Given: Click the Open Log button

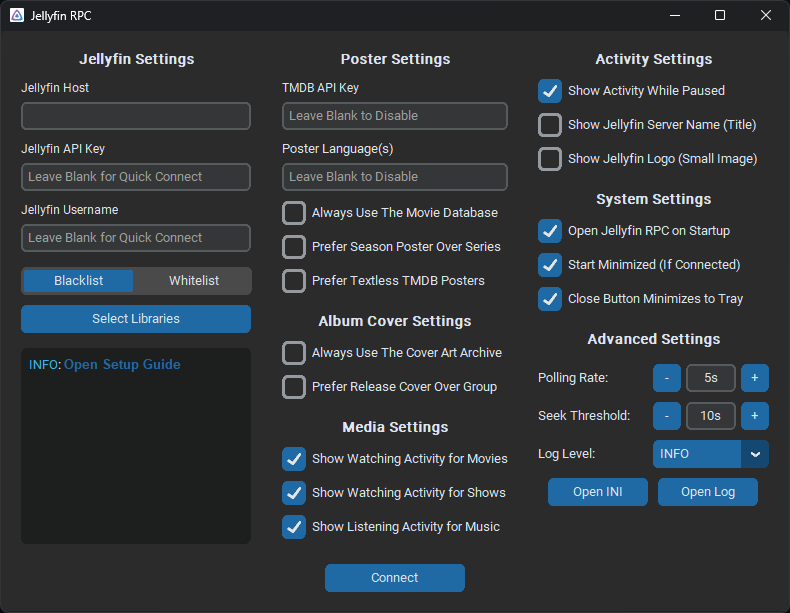Looking at the screenshot, I should [x=708, y=492].
